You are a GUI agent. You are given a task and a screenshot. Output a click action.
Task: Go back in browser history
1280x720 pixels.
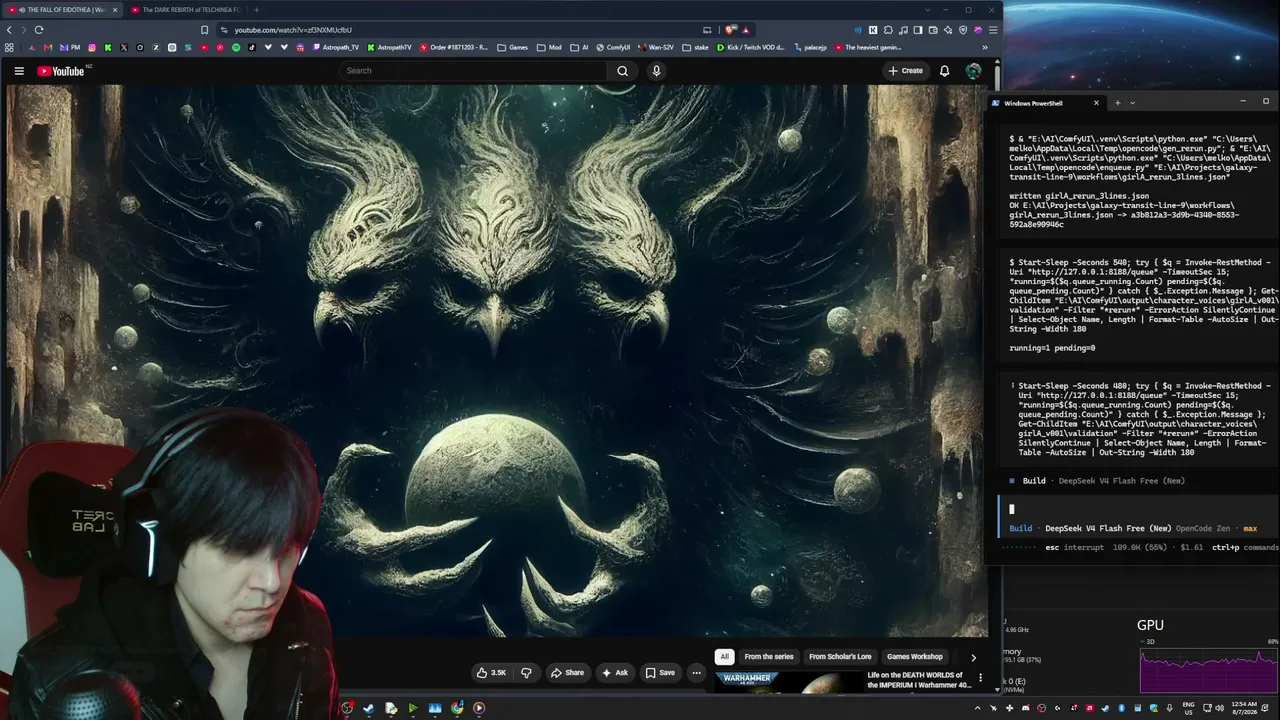coord(10,30)
